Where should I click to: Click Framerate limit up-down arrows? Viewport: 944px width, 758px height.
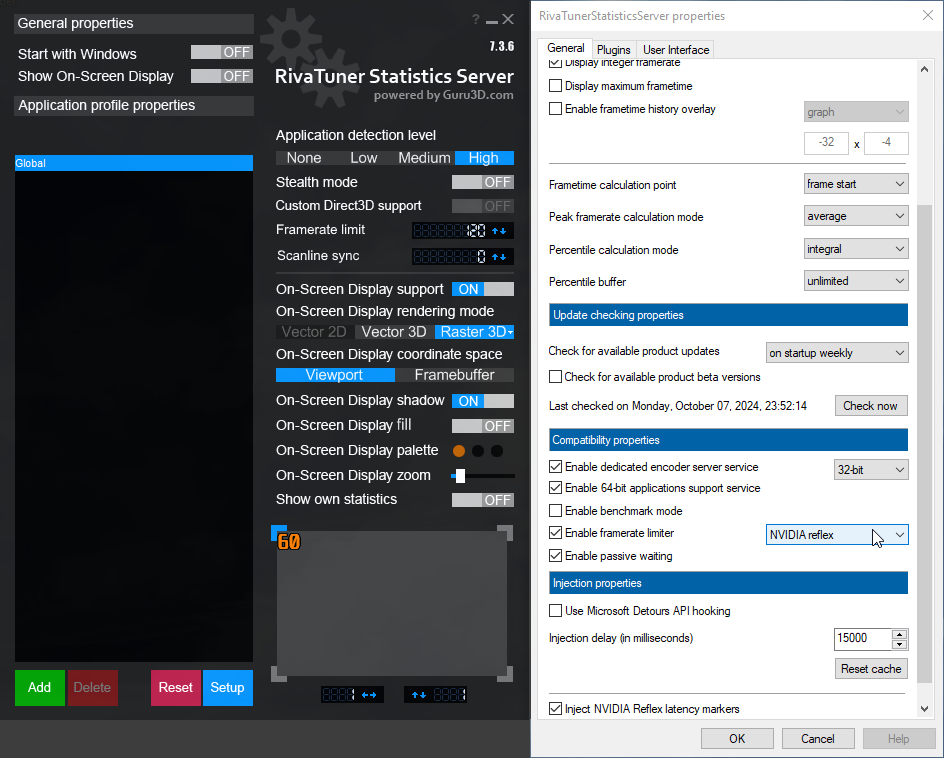click(499, 231)
